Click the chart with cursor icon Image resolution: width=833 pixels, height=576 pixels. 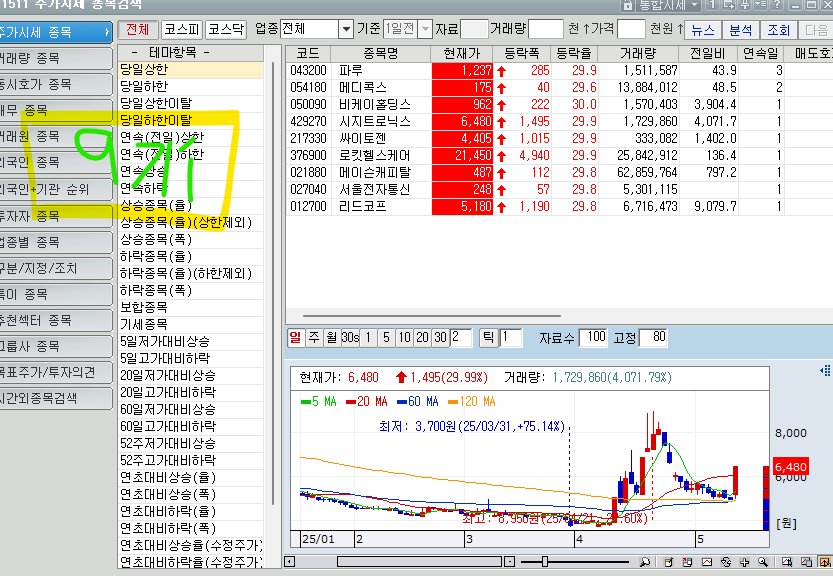[x=787, y=562]
